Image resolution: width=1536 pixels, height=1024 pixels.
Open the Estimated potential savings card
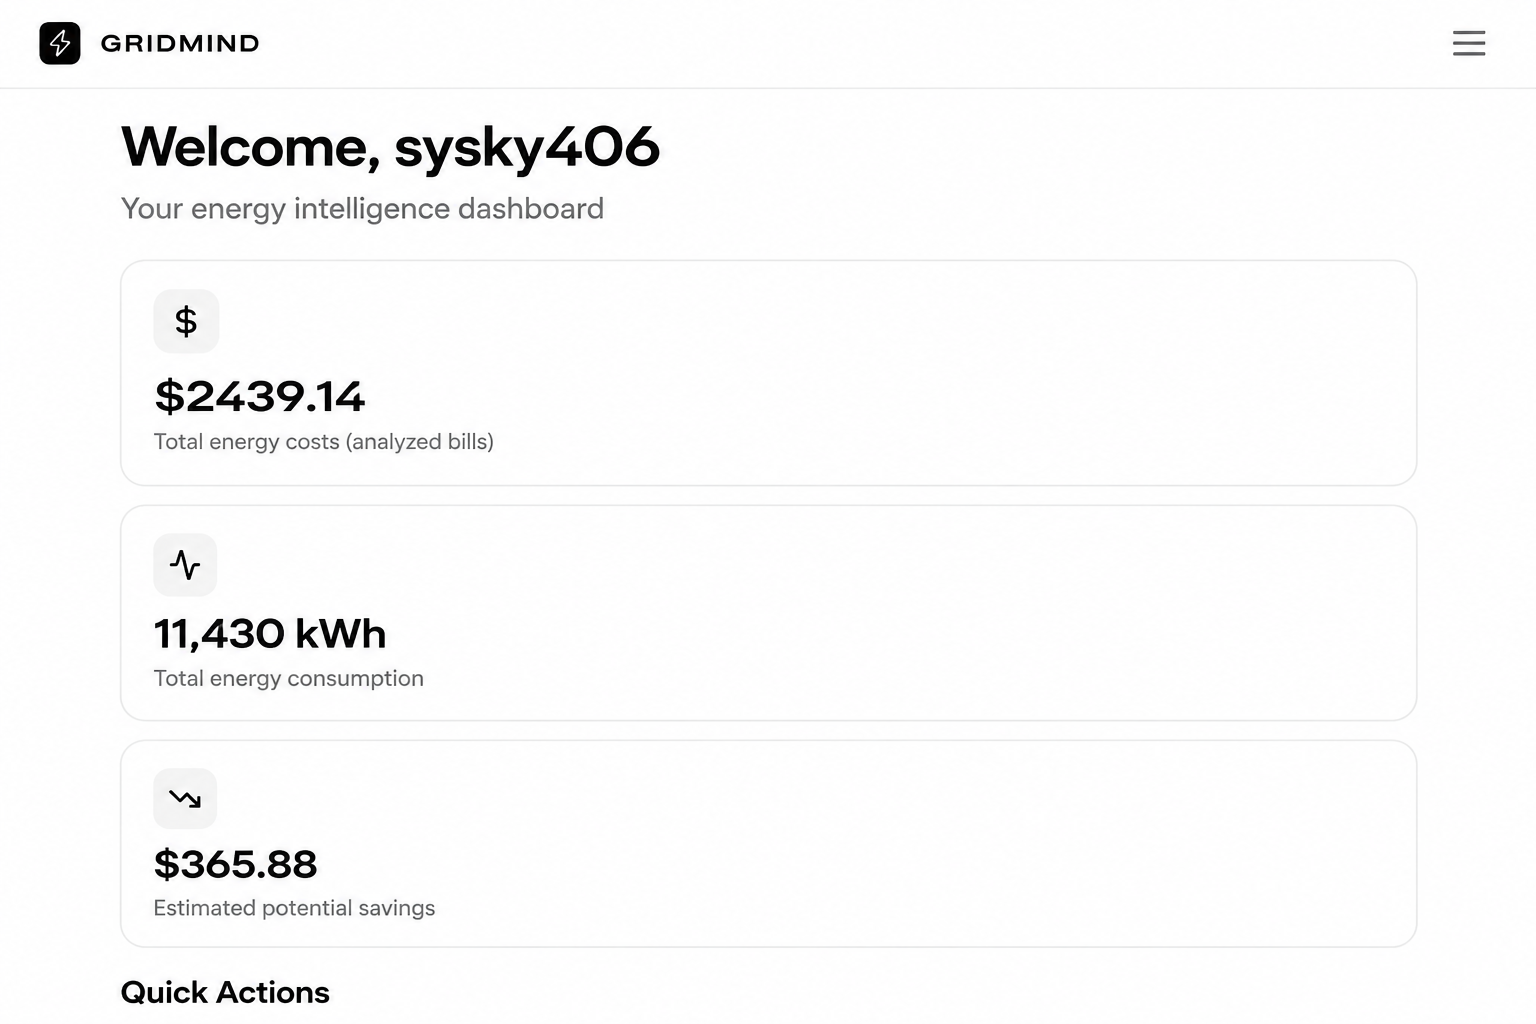click(768, 844)
